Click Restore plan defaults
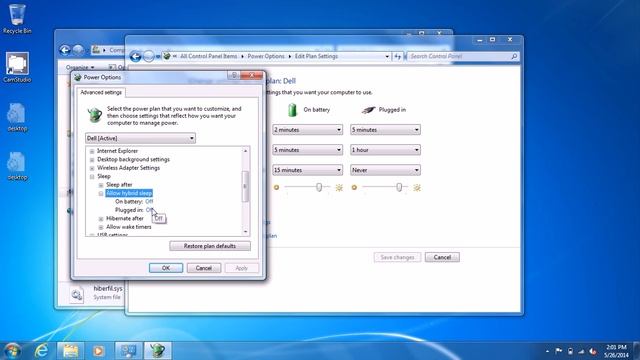 point(210,246)
